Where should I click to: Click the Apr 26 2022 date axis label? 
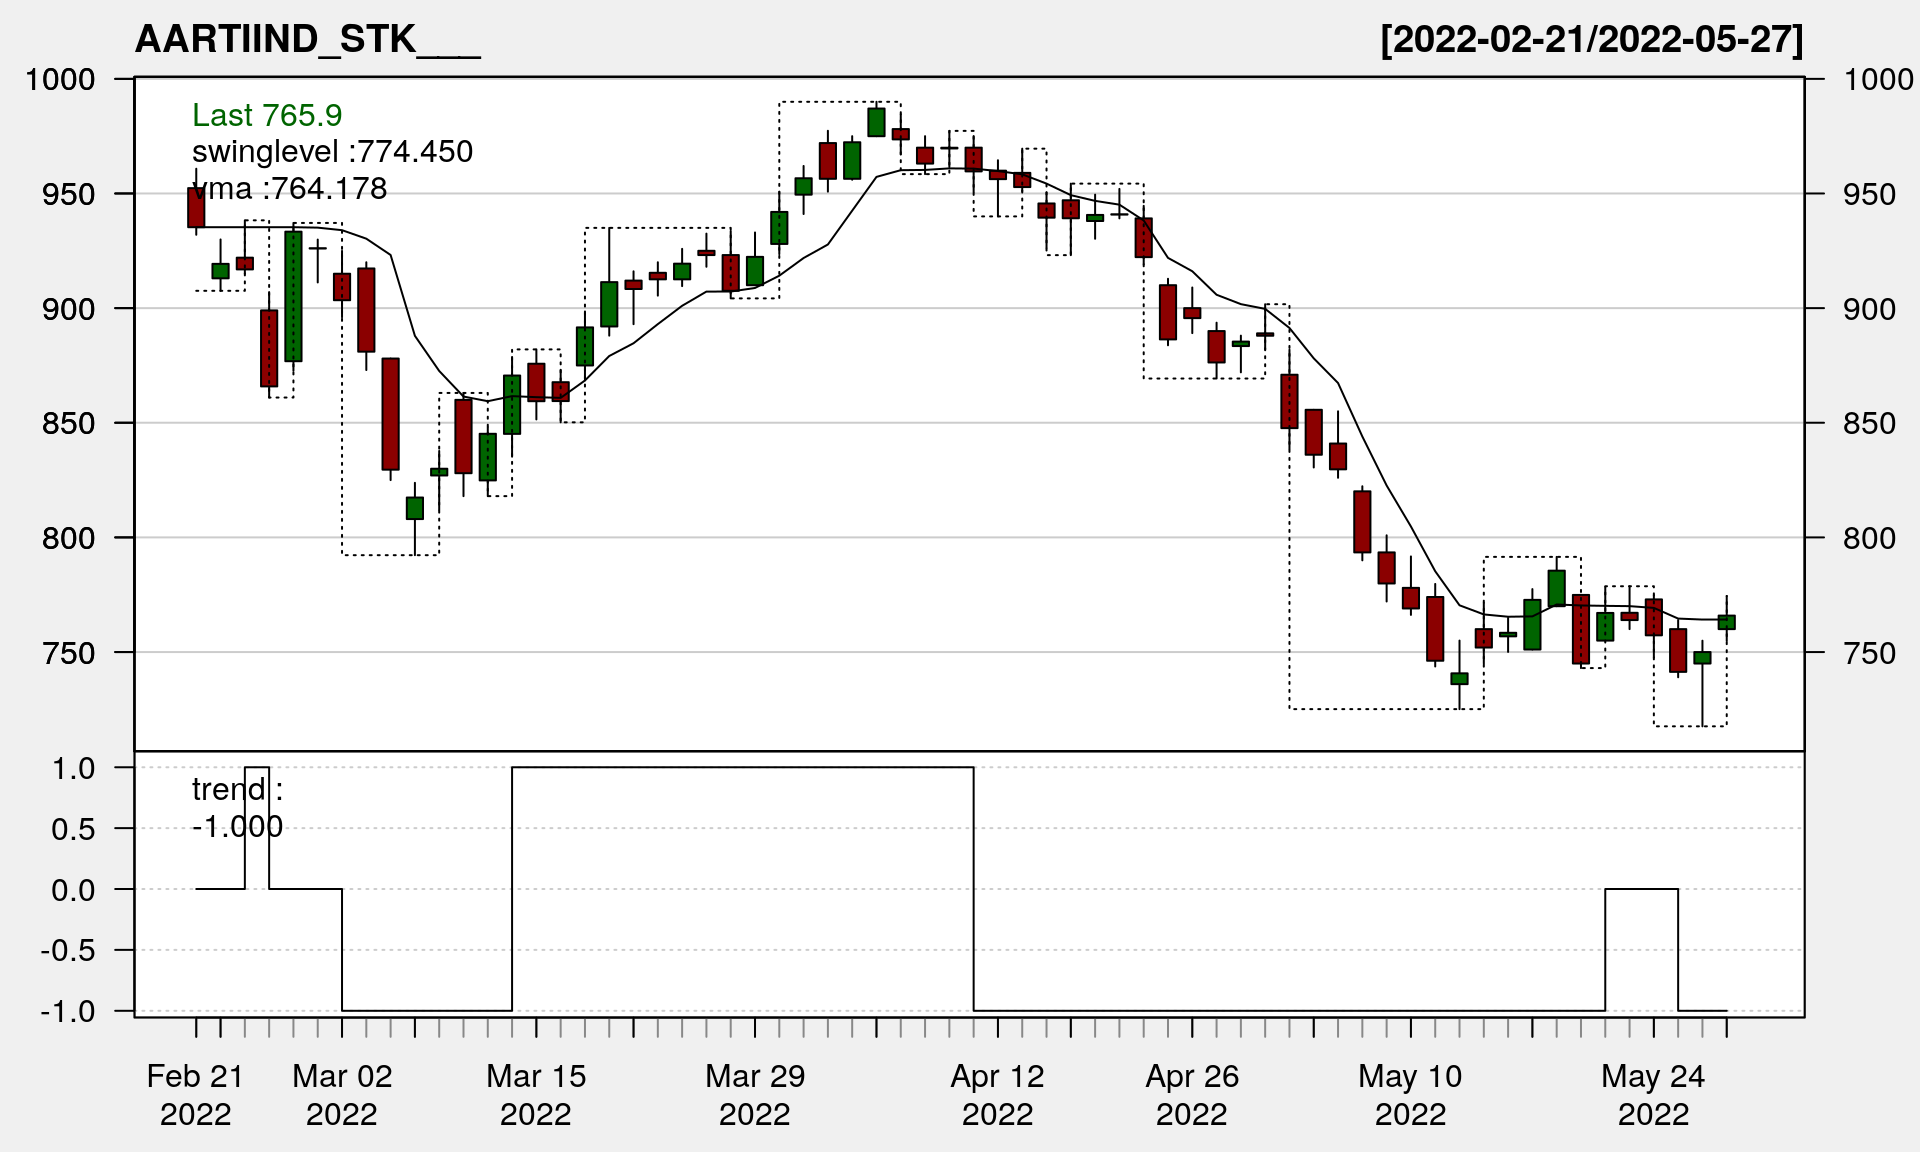click(1192, 1095)
